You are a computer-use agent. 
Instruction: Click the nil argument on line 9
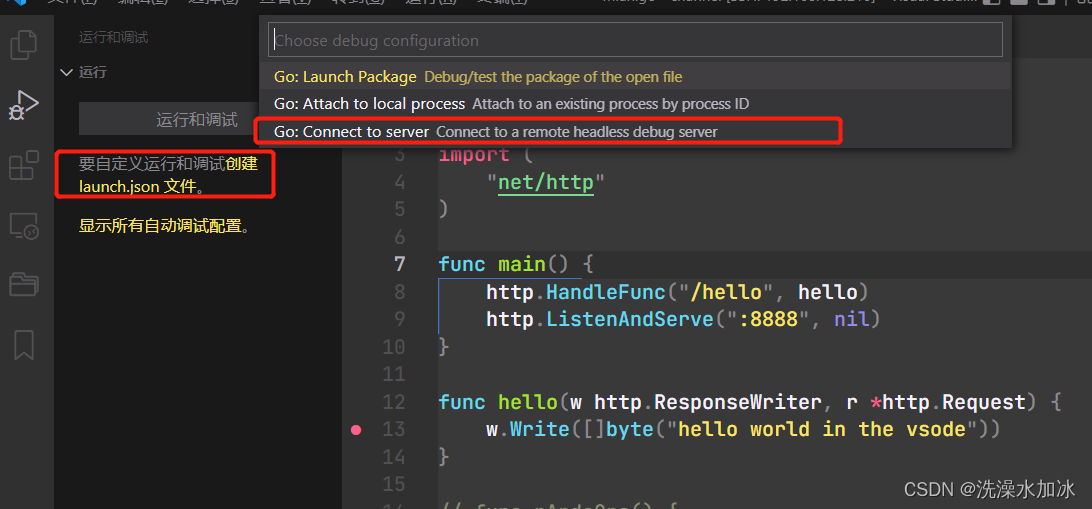point(851,320)
